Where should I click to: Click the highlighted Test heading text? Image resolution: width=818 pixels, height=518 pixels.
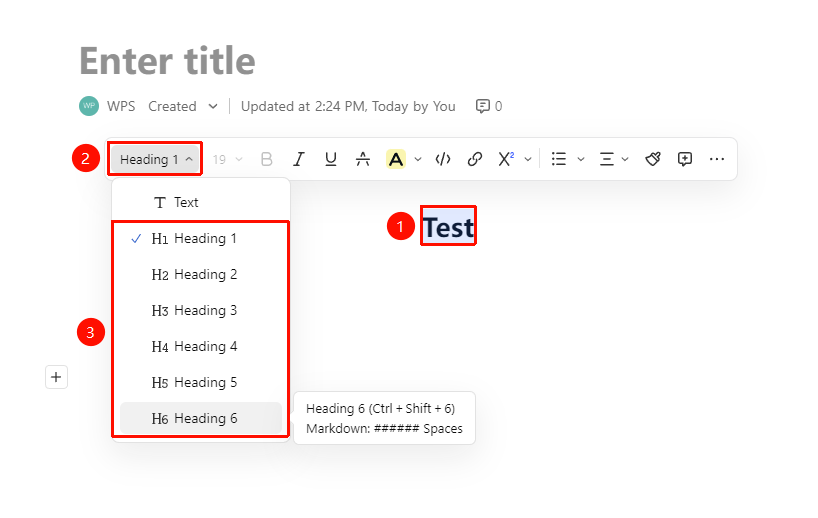[x=448, y=227]
